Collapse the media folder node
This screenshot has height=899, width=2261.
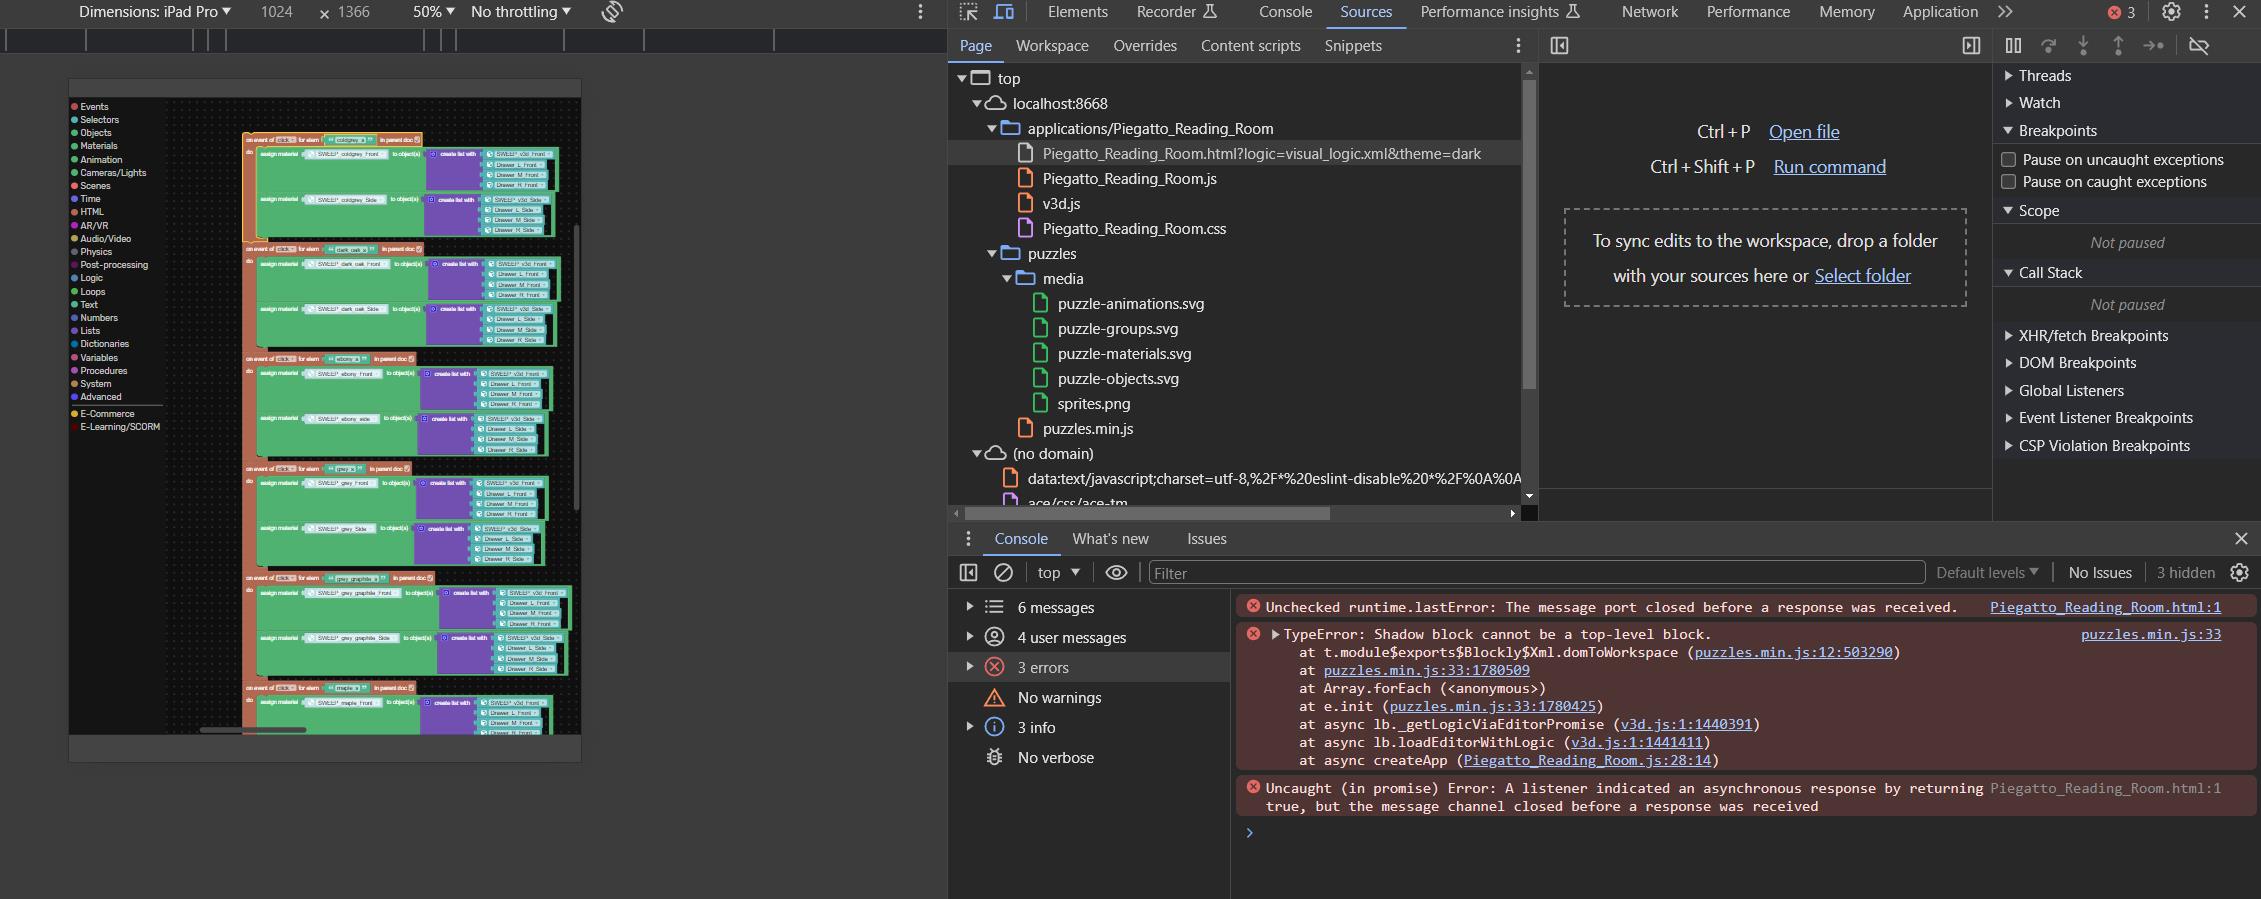click(x=1007, y=279)
